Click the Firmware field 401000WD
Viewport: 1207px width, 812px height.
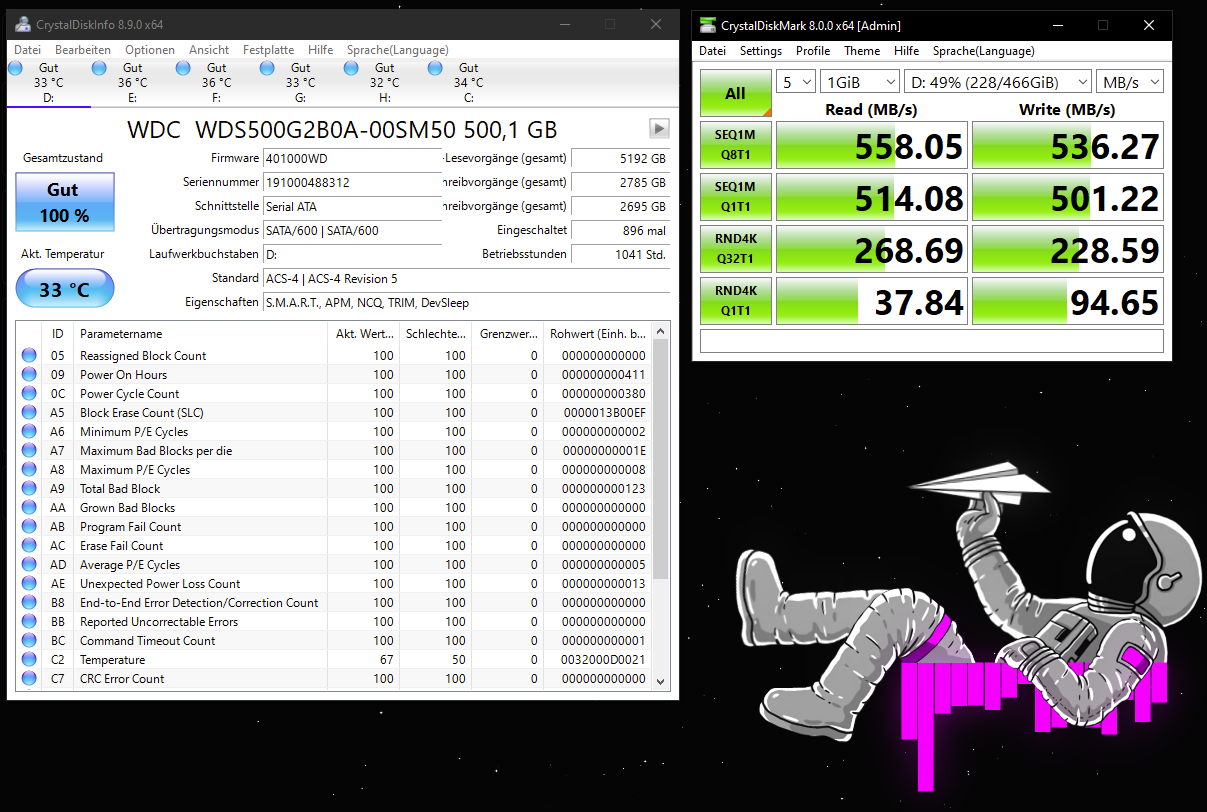point(352,158)
